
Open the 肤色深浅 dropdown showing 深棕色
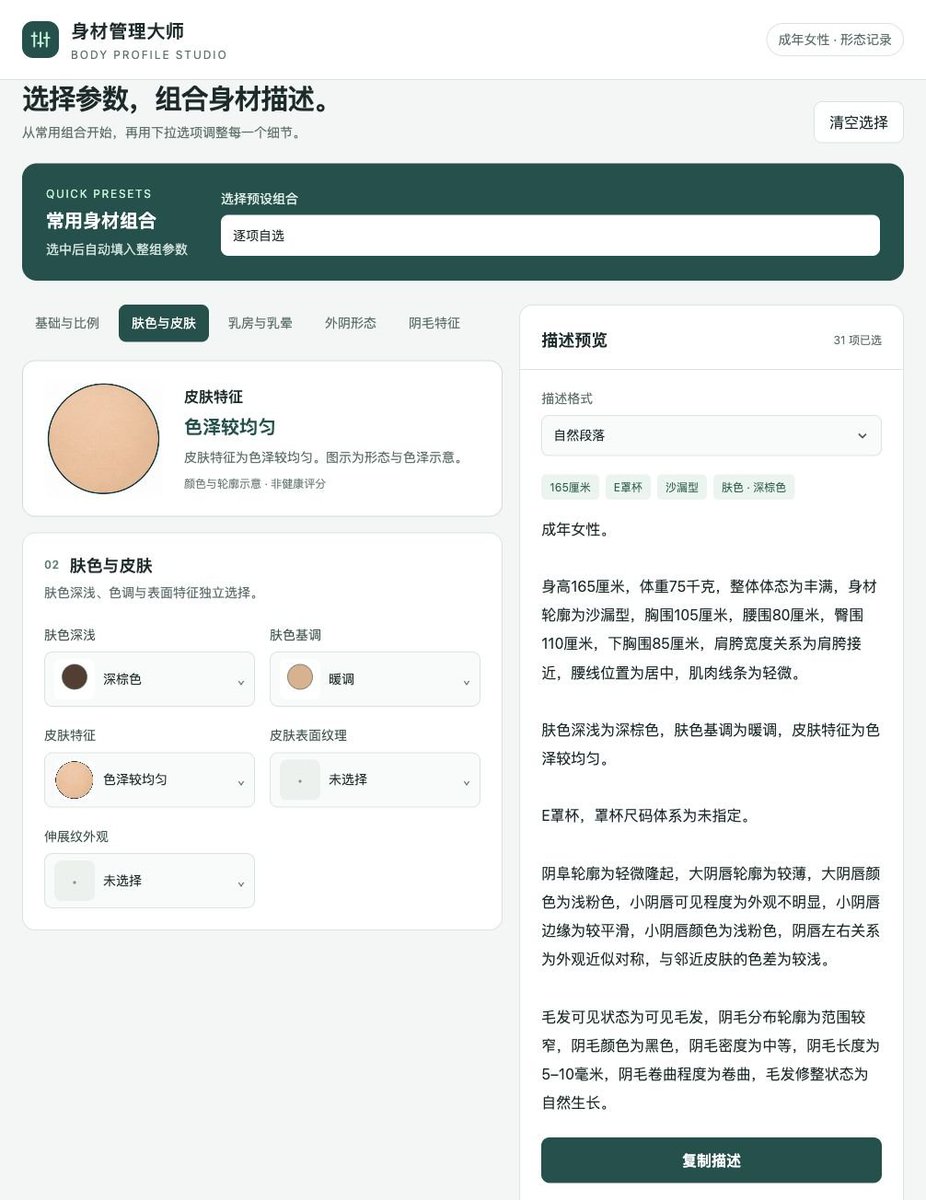tap(149, 679)
